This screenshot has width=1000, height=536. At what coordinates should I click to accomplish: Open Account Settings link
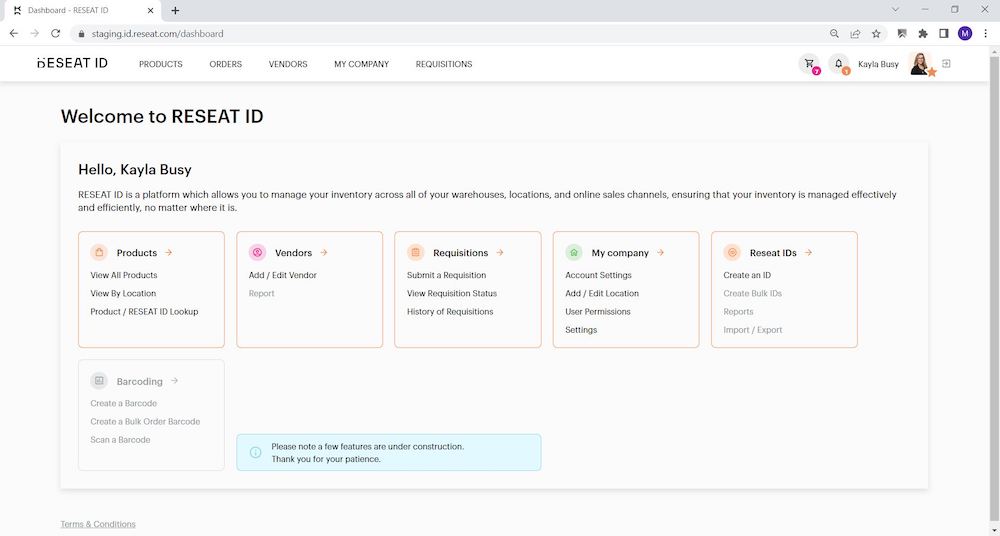click(x=598, y=275)
